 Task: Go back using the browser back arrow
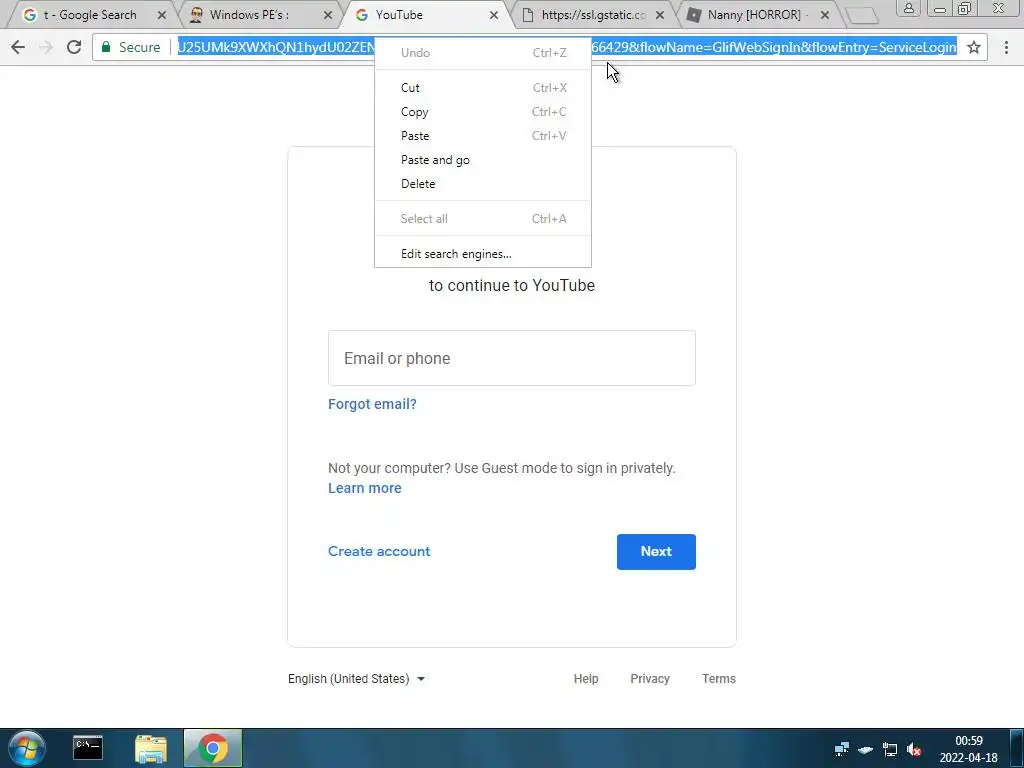(x=18, y=47)
